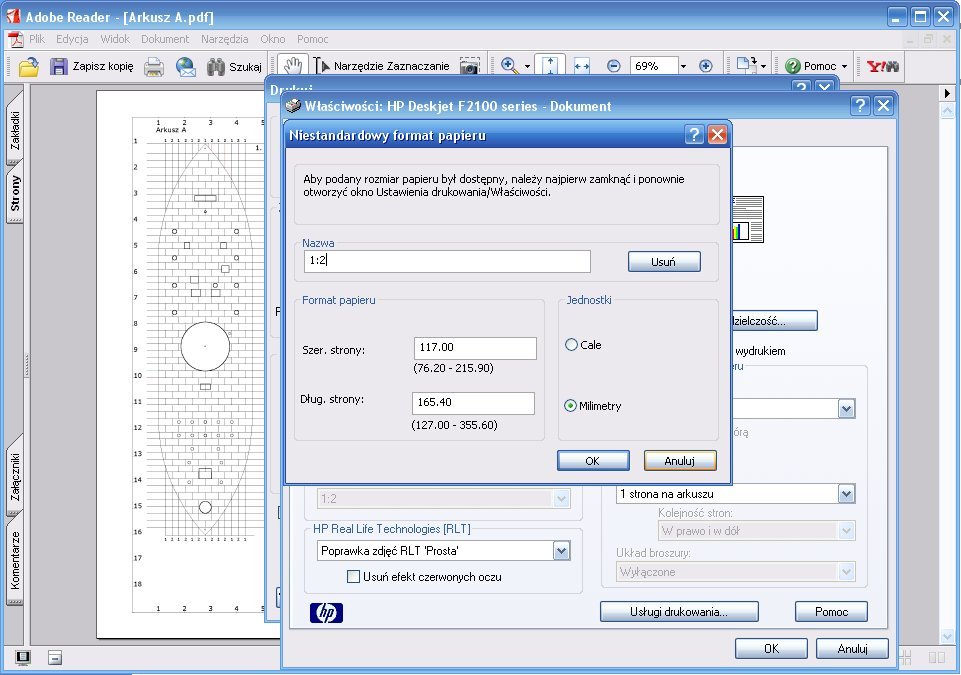Open the Poprawka zdjęć RLT dropdown

click(560, 551)
